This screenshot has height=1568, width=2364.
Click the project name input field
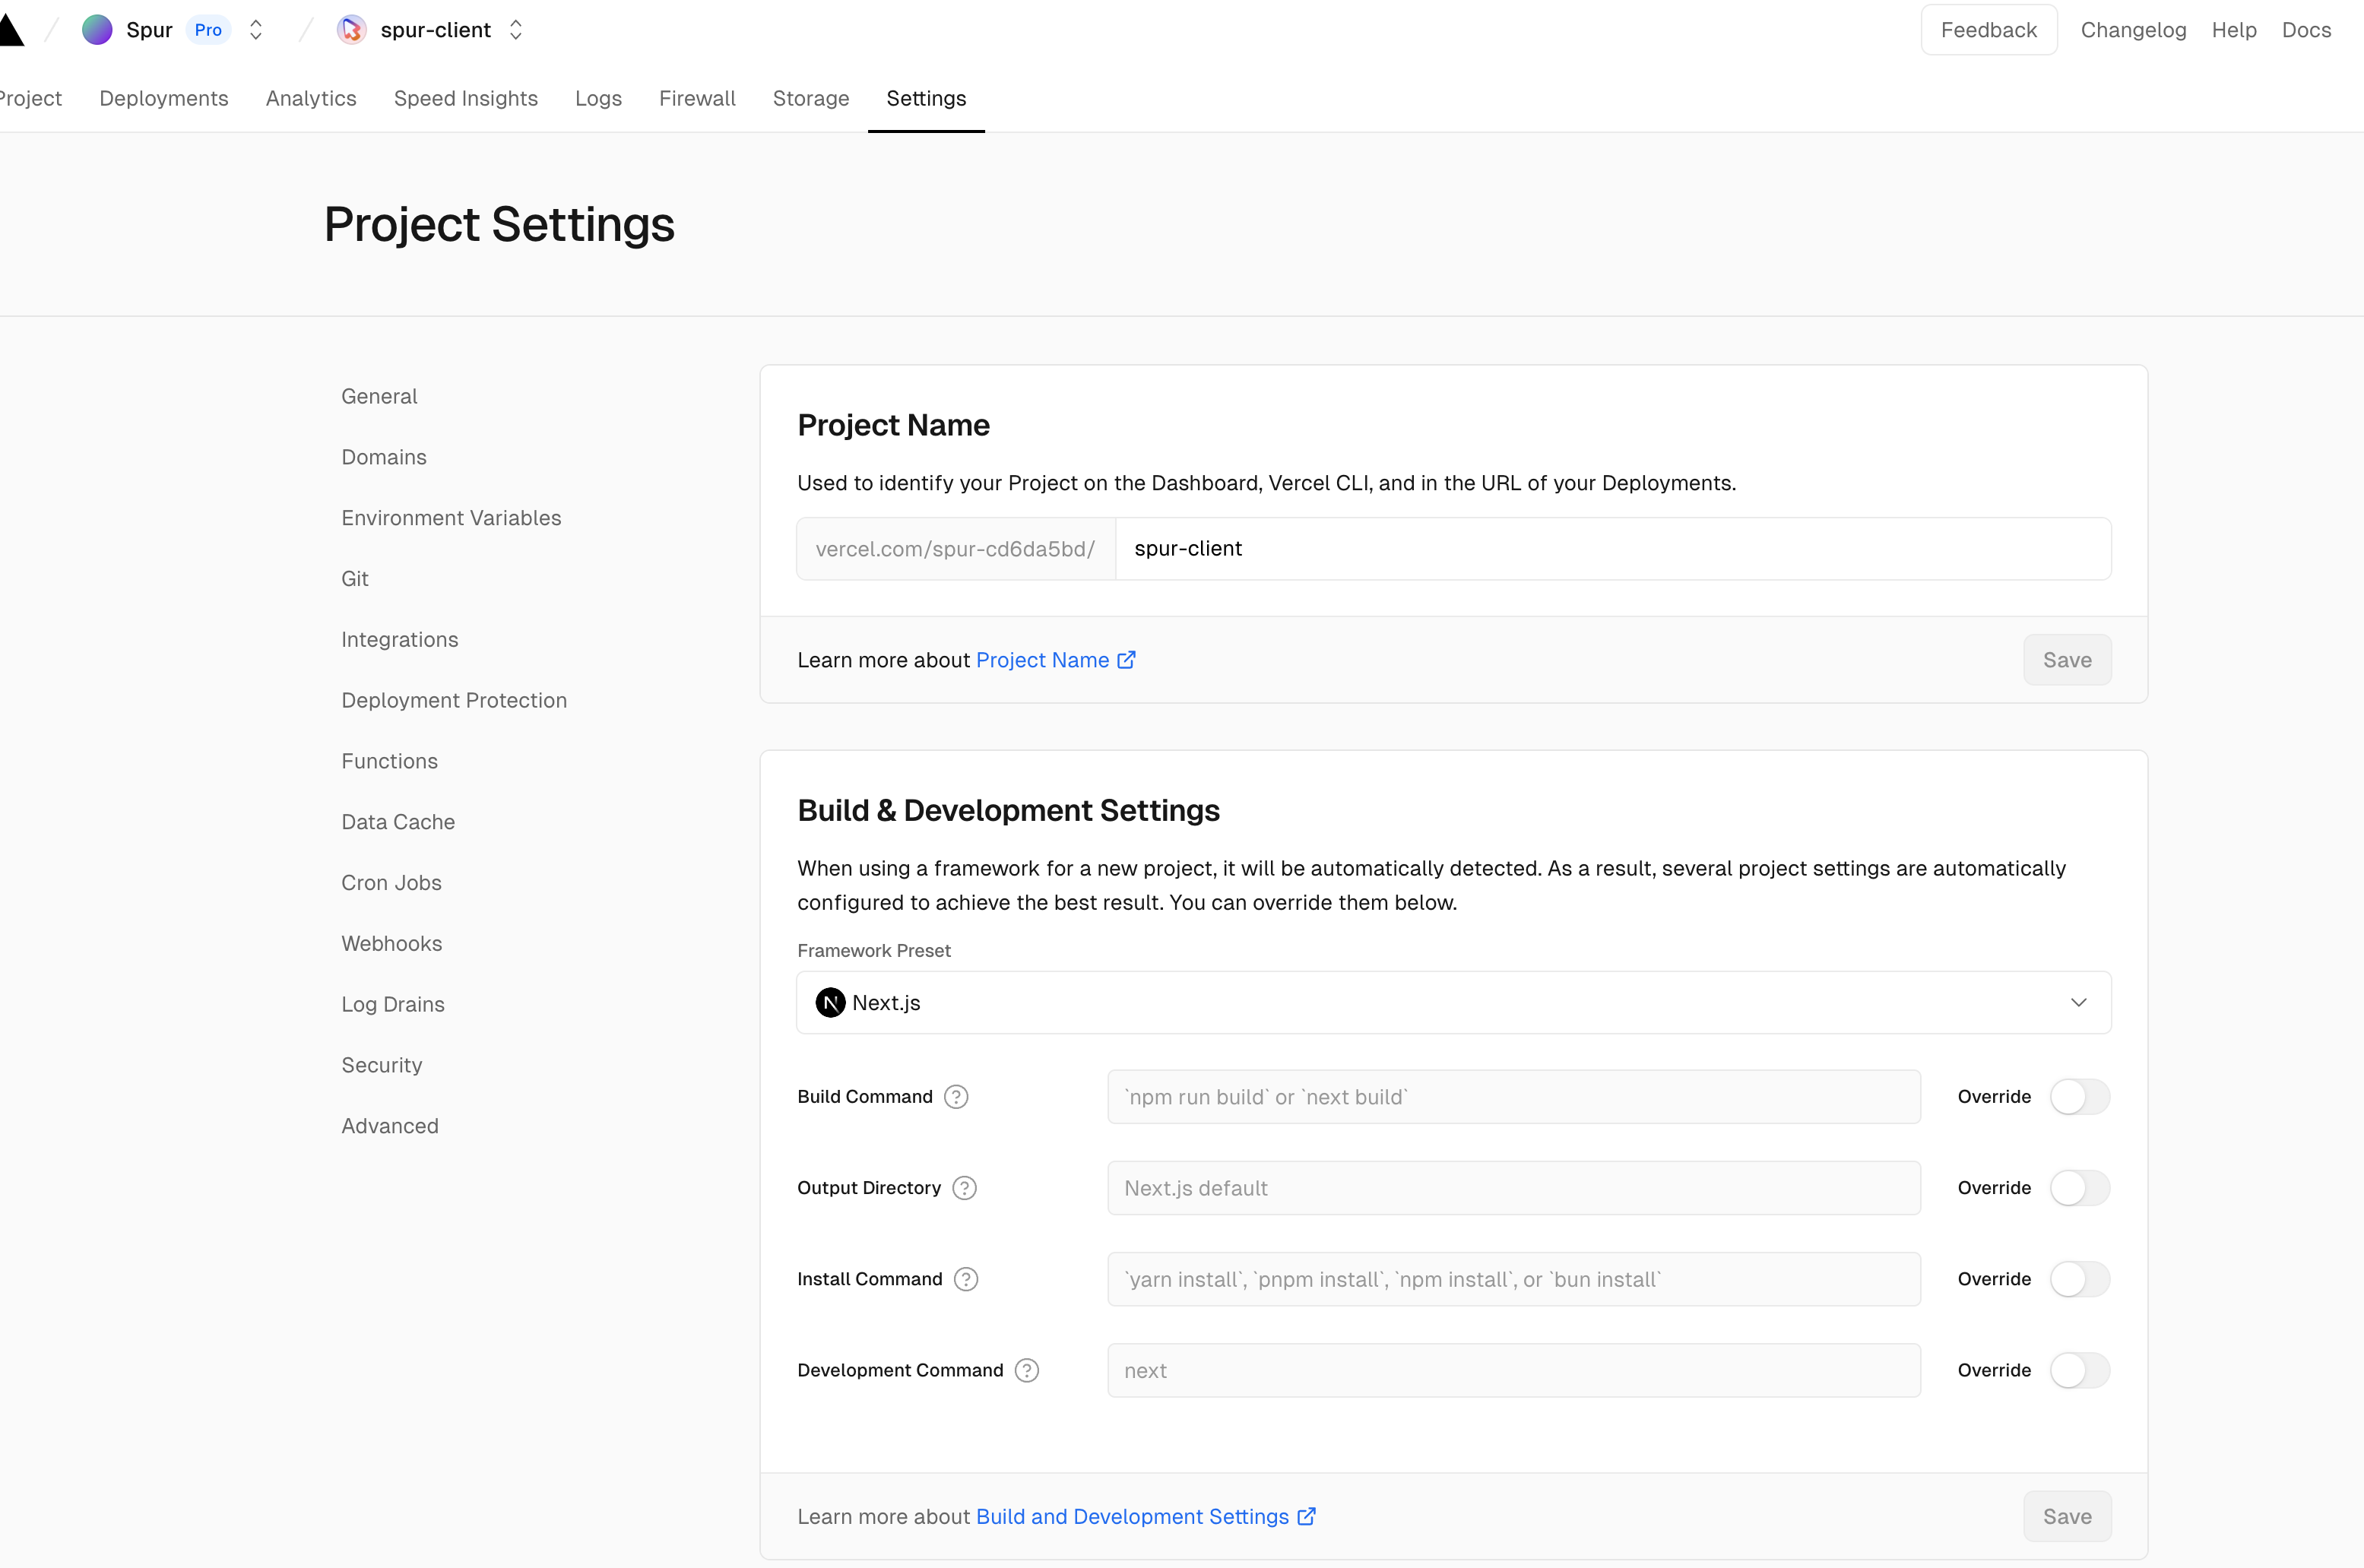[1612, 549]
